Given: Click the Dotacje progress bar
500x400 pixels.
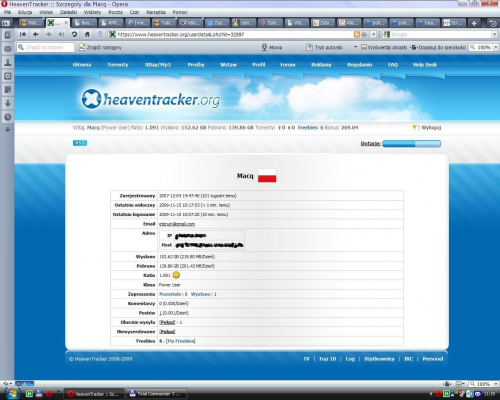Looking at the screenshot, I should pyautogui.click(x=411, y=144).
